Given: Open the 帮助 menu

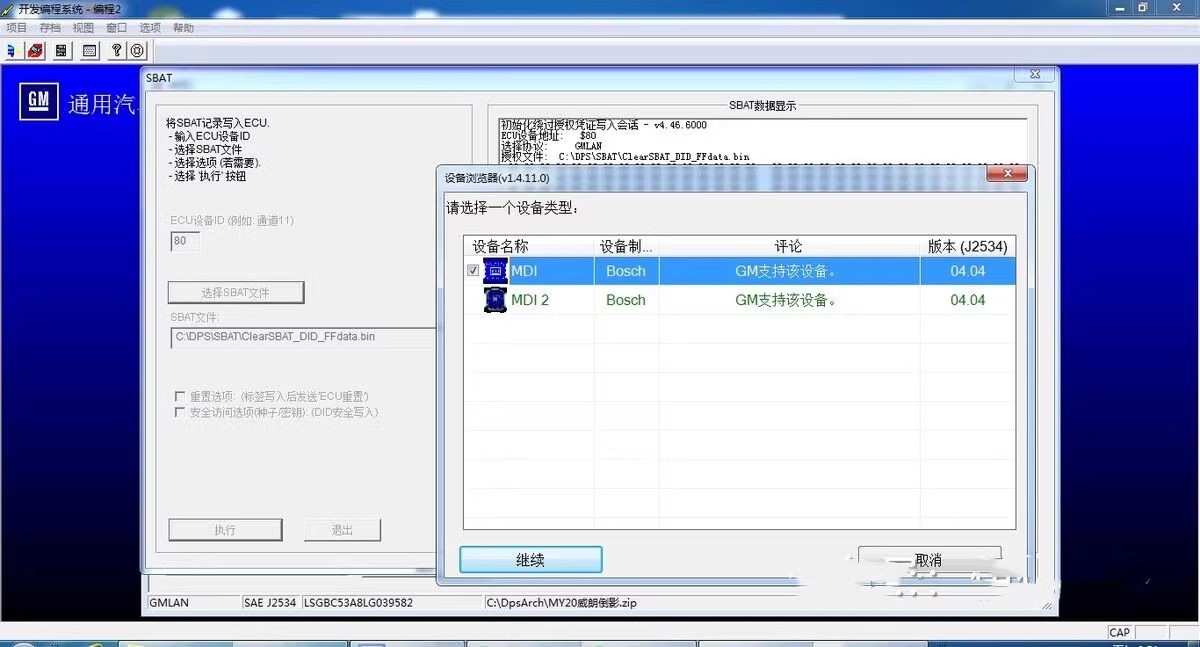Looking at the screenshot, I should click(x=183, y=28).
